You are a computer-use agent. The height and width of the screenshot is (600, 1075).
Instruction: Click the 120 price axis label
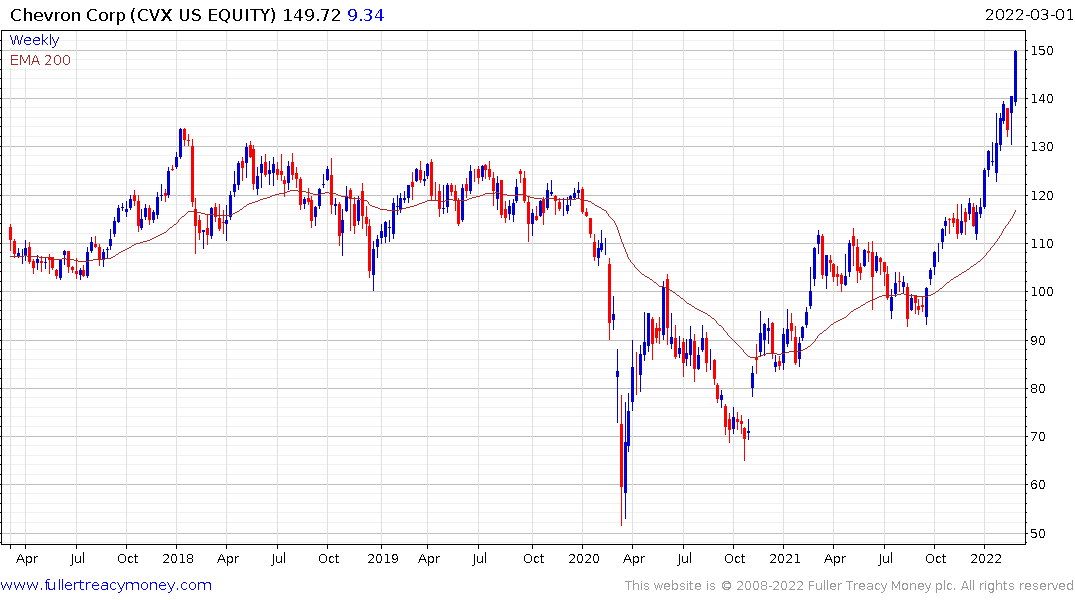click(1042, 195)
